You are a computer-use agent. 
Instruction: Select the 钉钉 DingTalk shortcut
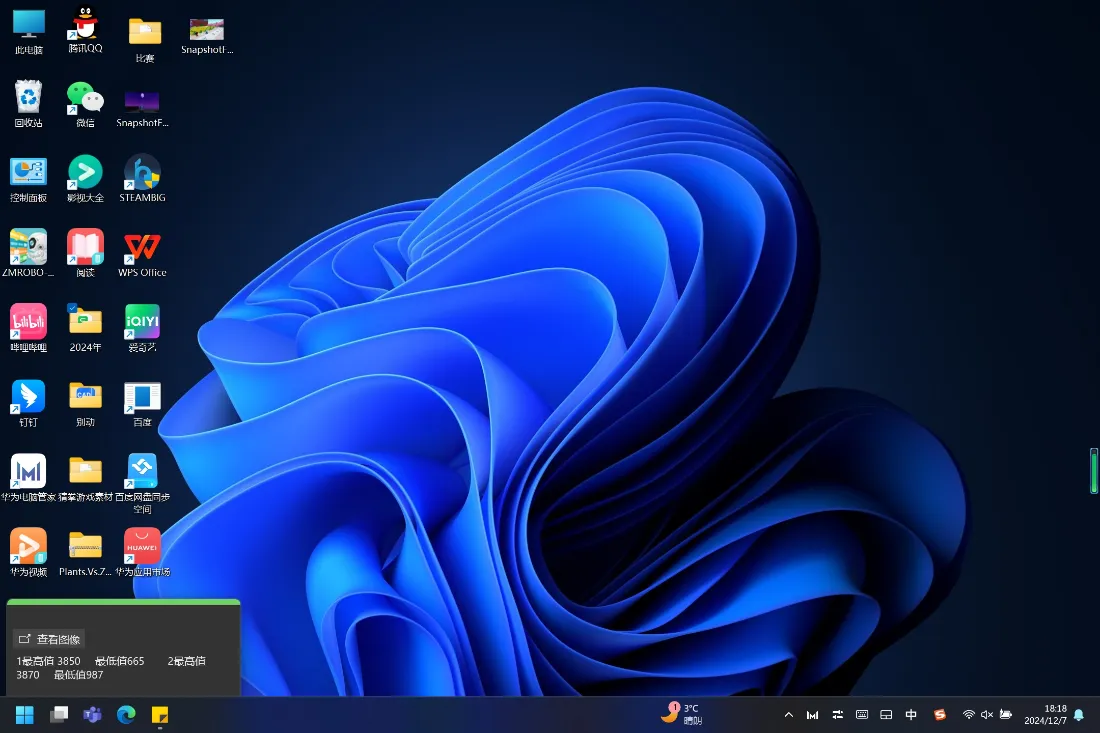coord(29,403)
